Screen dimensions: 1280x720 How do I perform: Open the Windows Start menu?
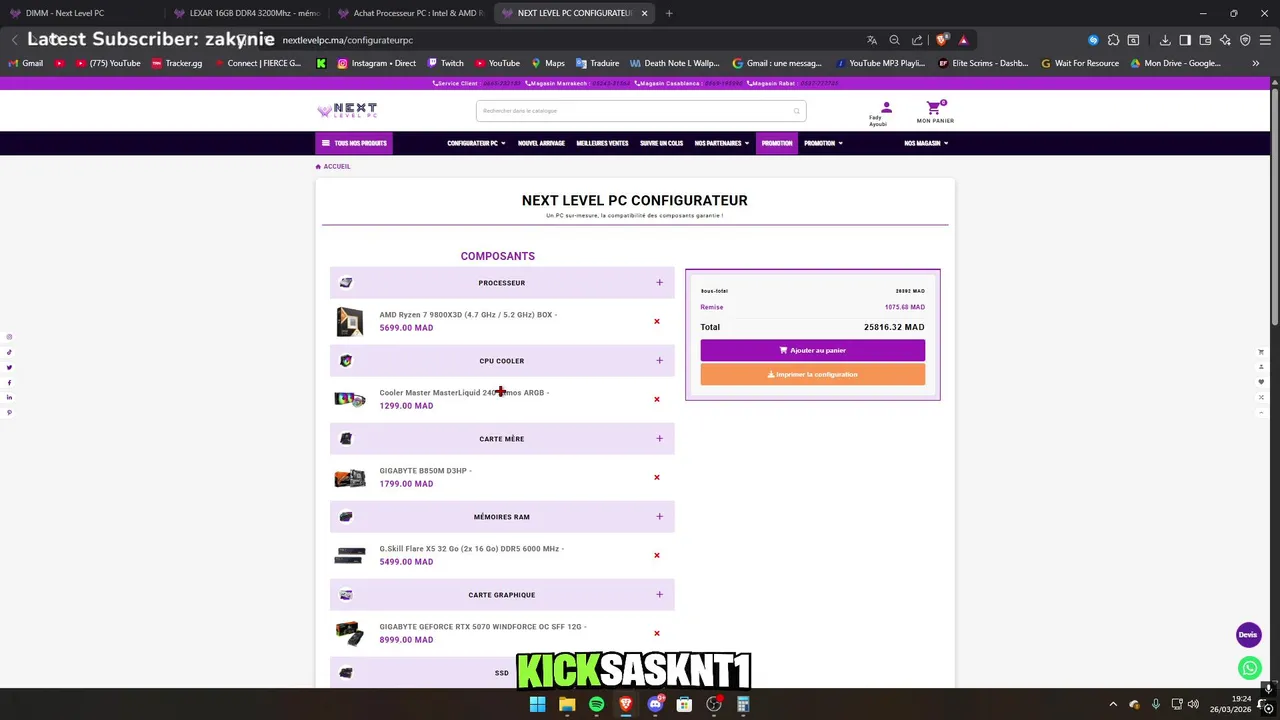[x=537, y=704]
